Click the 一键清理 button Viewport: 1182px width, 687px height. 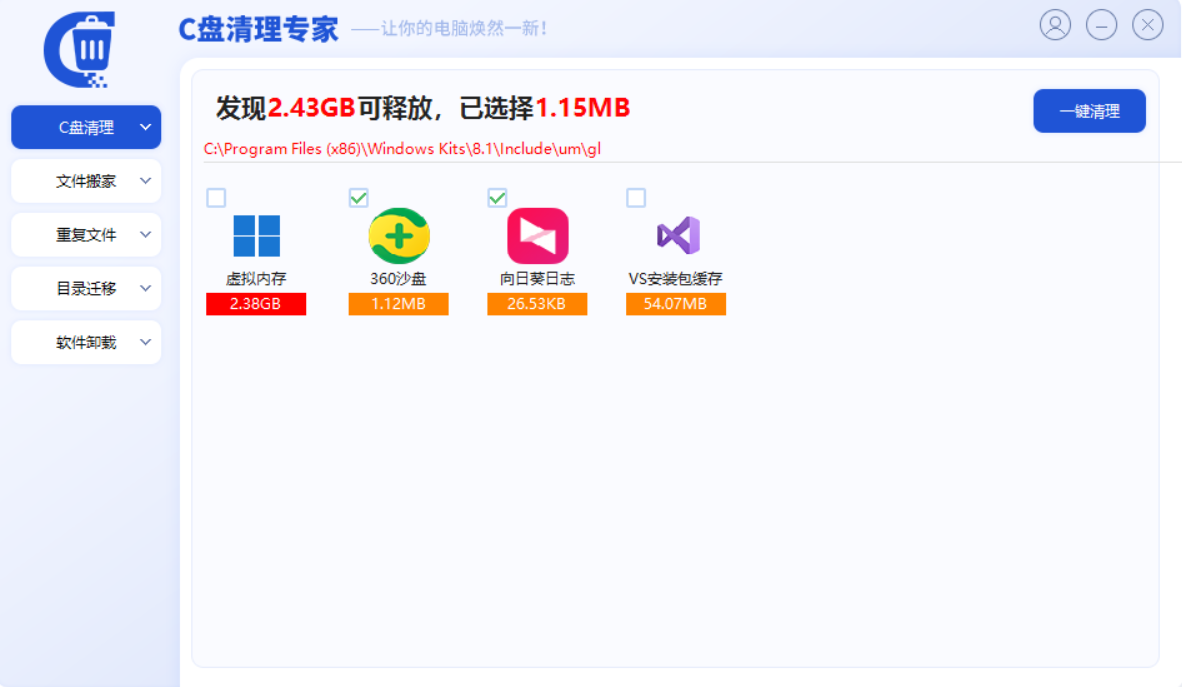pos(1089,111)
